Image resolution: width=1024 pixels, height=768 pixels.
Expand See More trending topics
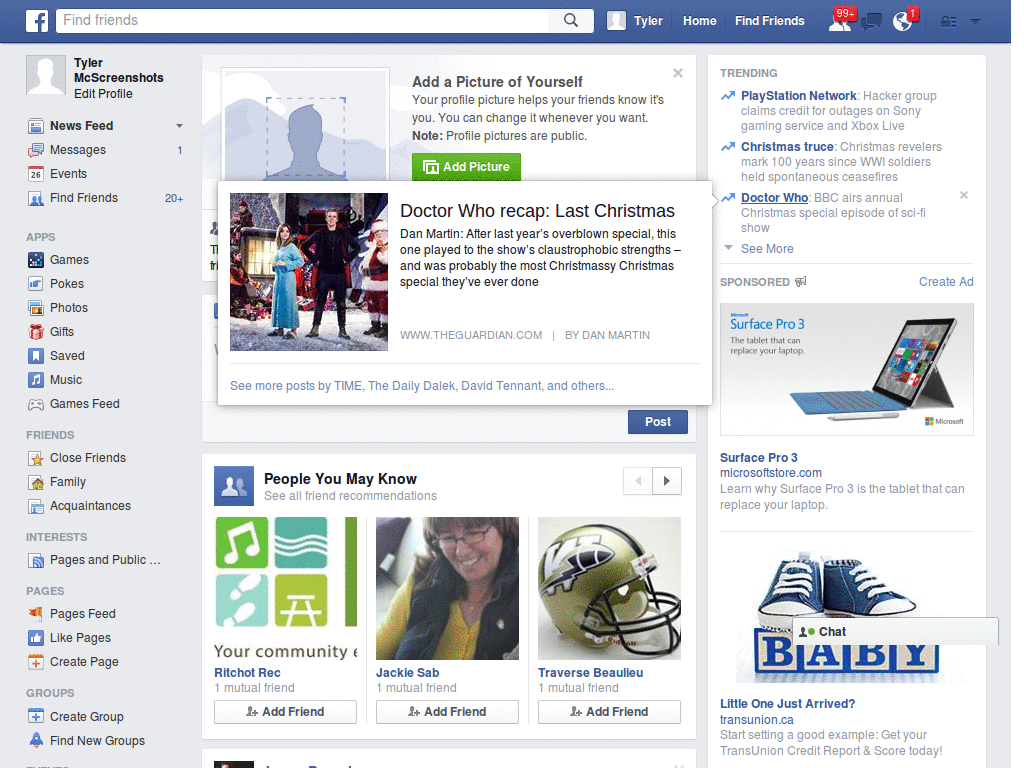767,249
